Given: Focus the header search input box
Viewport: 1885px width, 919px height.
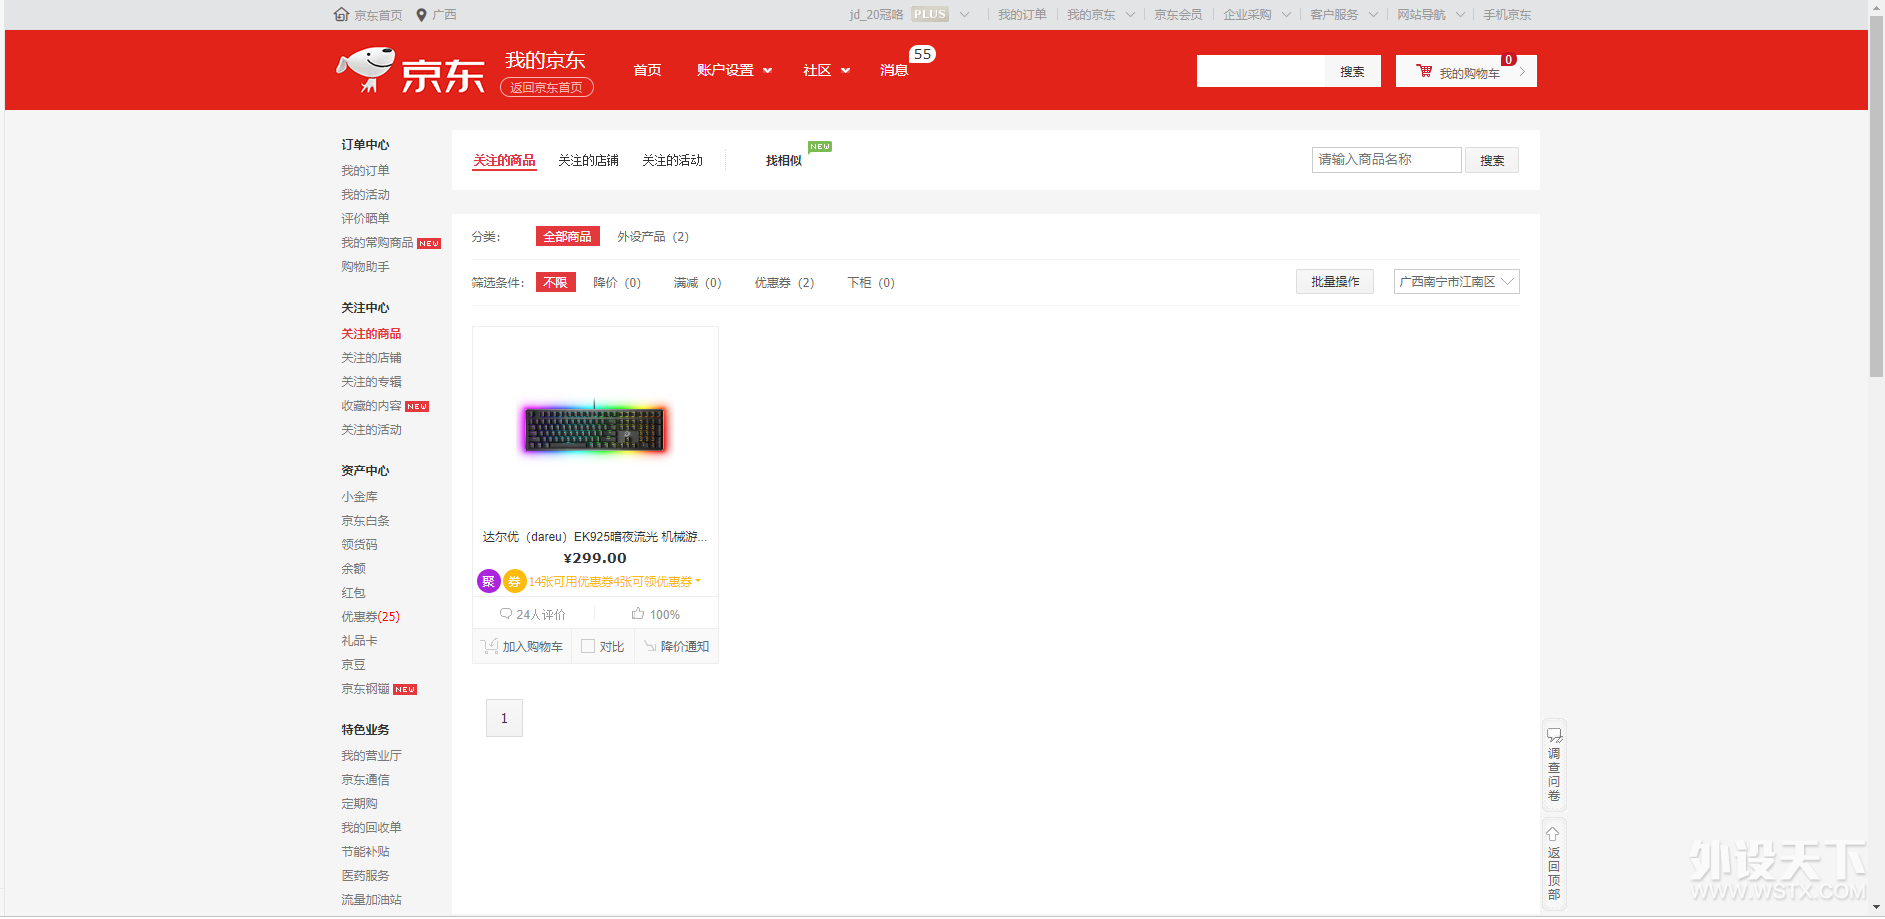Looking at the screenshot, I should point(1261,71).
